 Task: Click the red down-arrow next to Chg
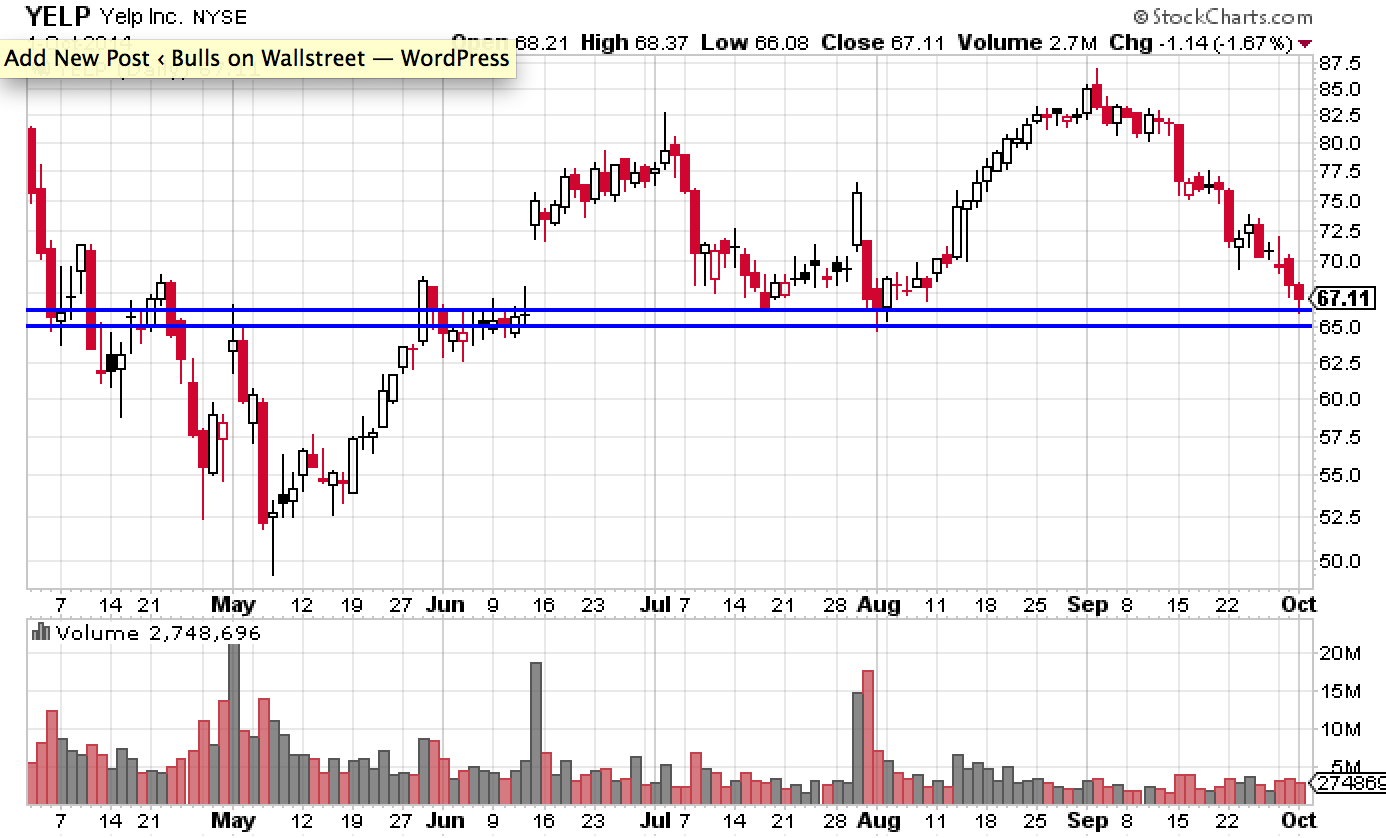[x=1304, y=43]
